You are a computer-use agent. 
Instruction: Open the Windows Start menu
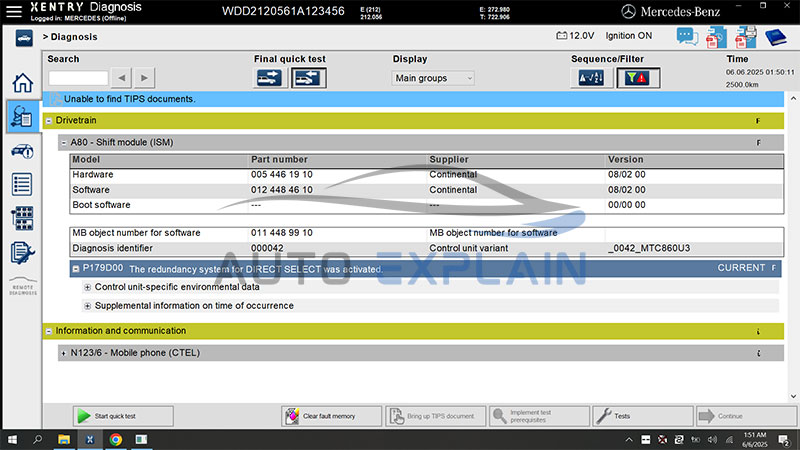click(x=12, y=439)
